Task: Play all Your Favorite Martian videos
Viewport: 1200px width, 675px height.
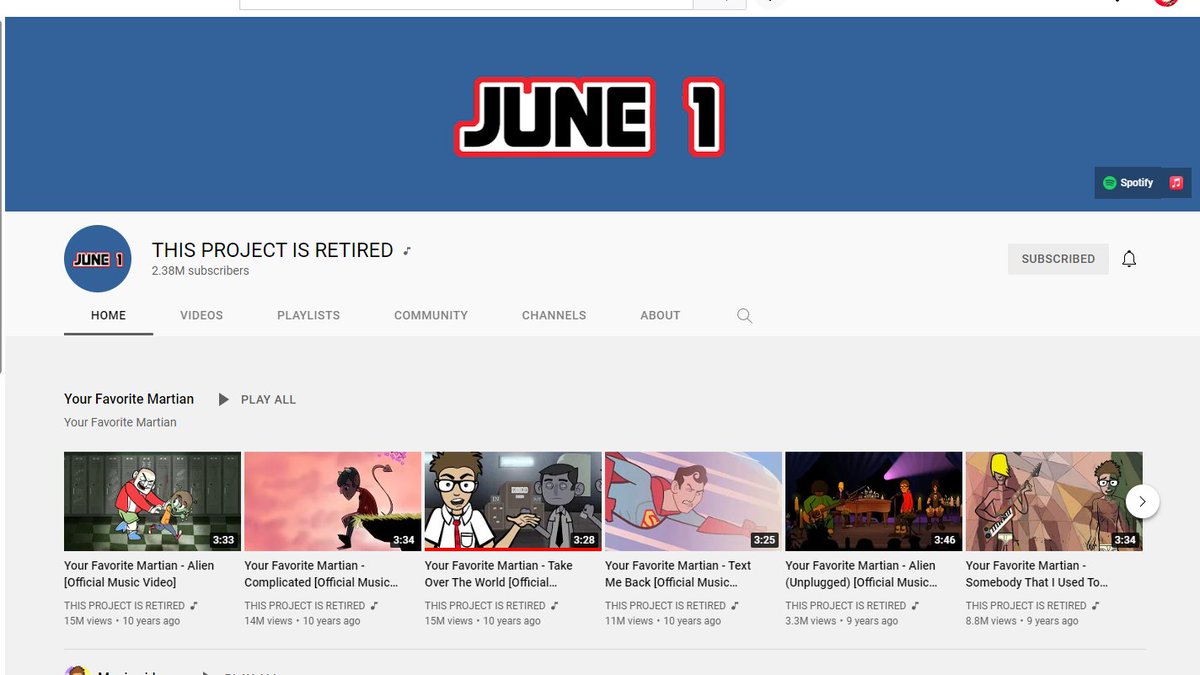Action: point(258,399)
